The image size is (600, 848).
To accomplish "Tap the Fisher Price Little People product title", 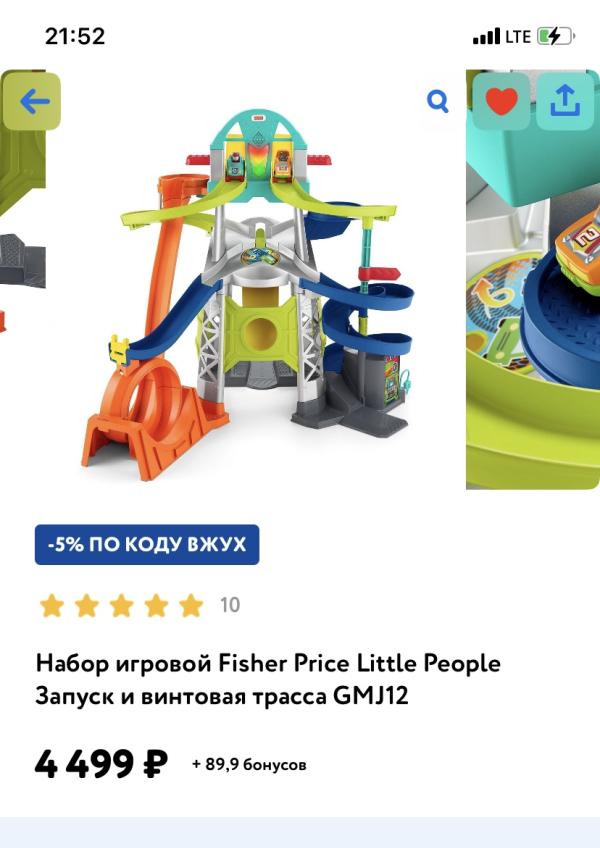I will 268,680.
